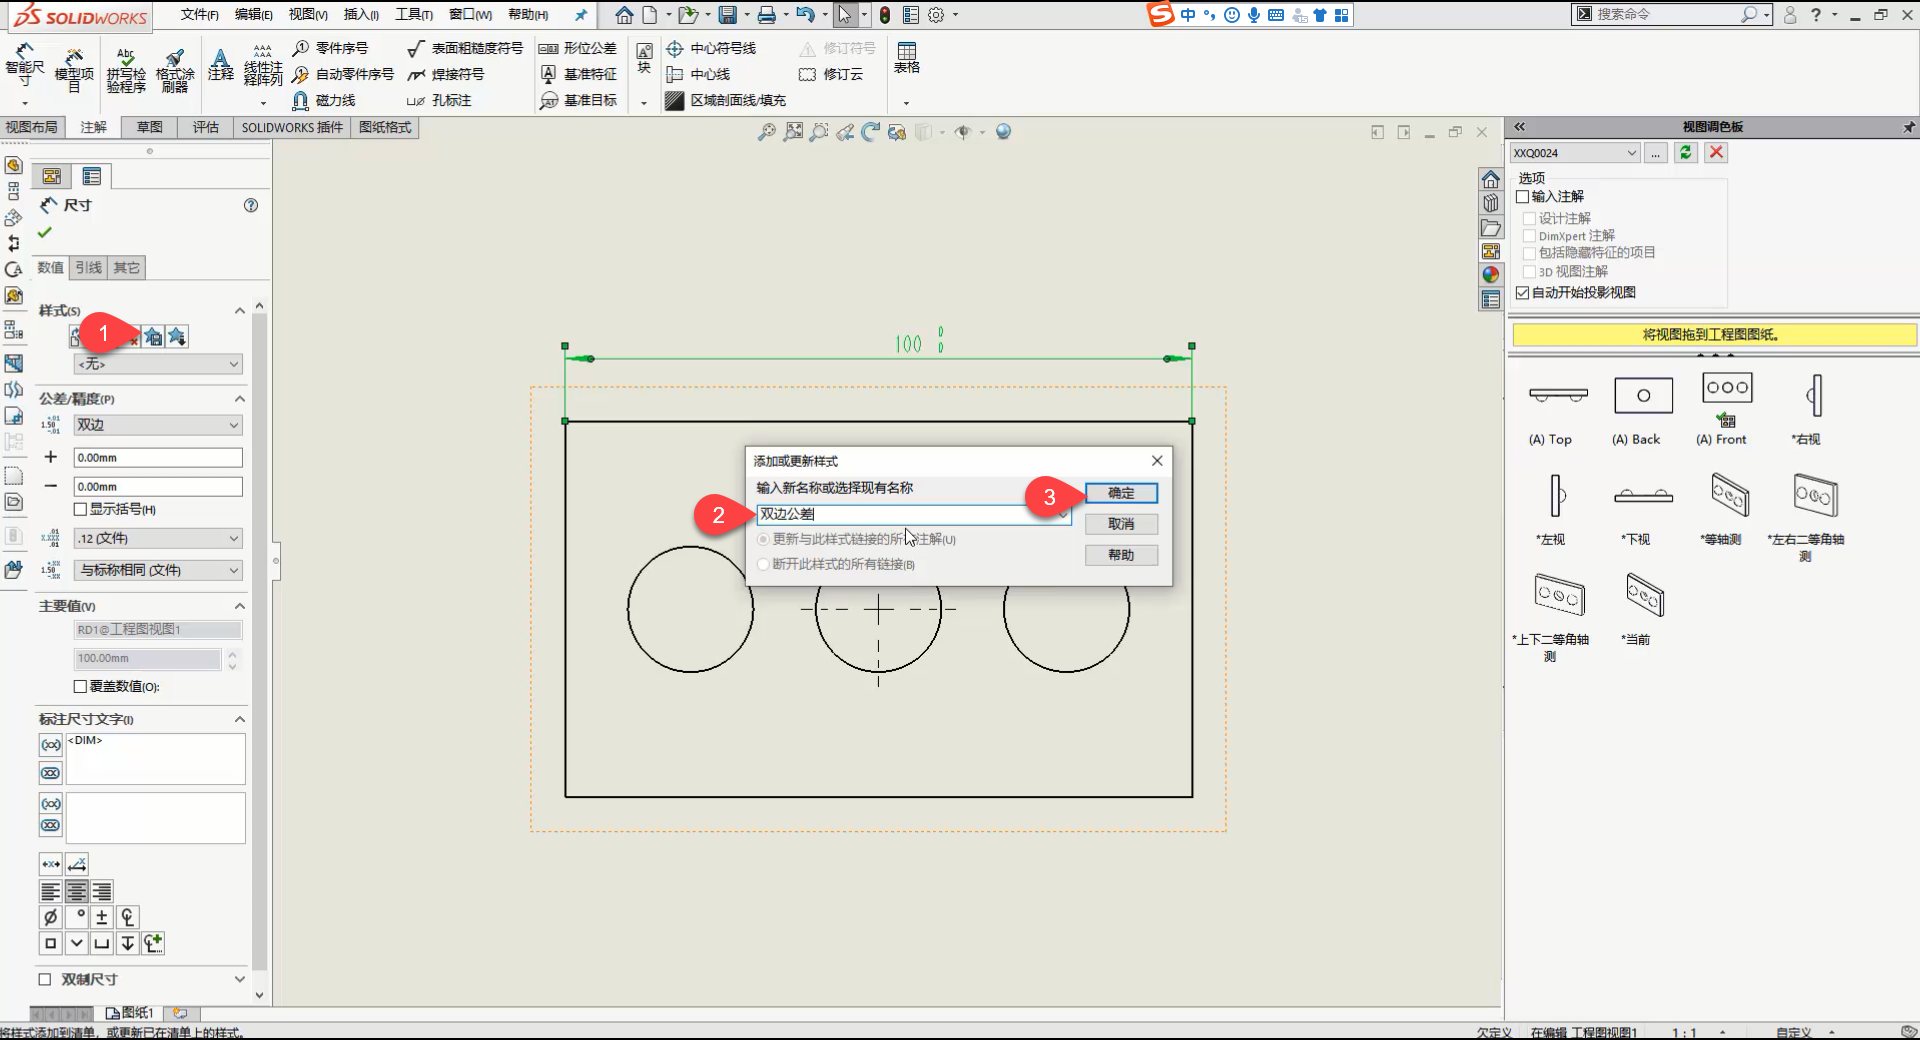1920x1040 pixels.
Task: Enable Show parentheses (显示括号)
Action: 81,509
